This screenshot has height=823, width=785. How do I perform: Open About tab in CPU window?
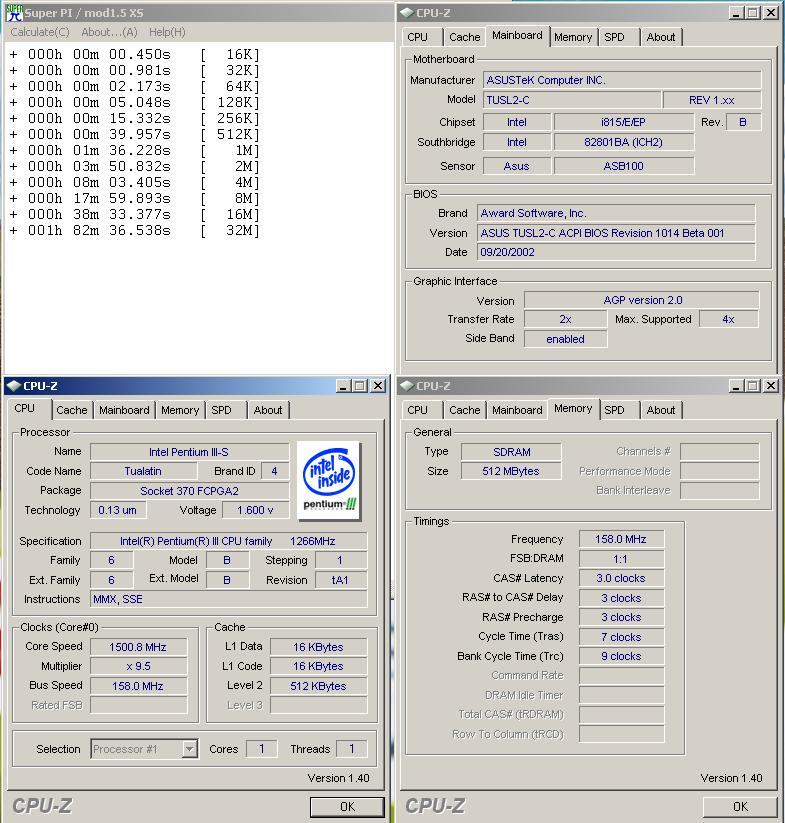point(268,410)
